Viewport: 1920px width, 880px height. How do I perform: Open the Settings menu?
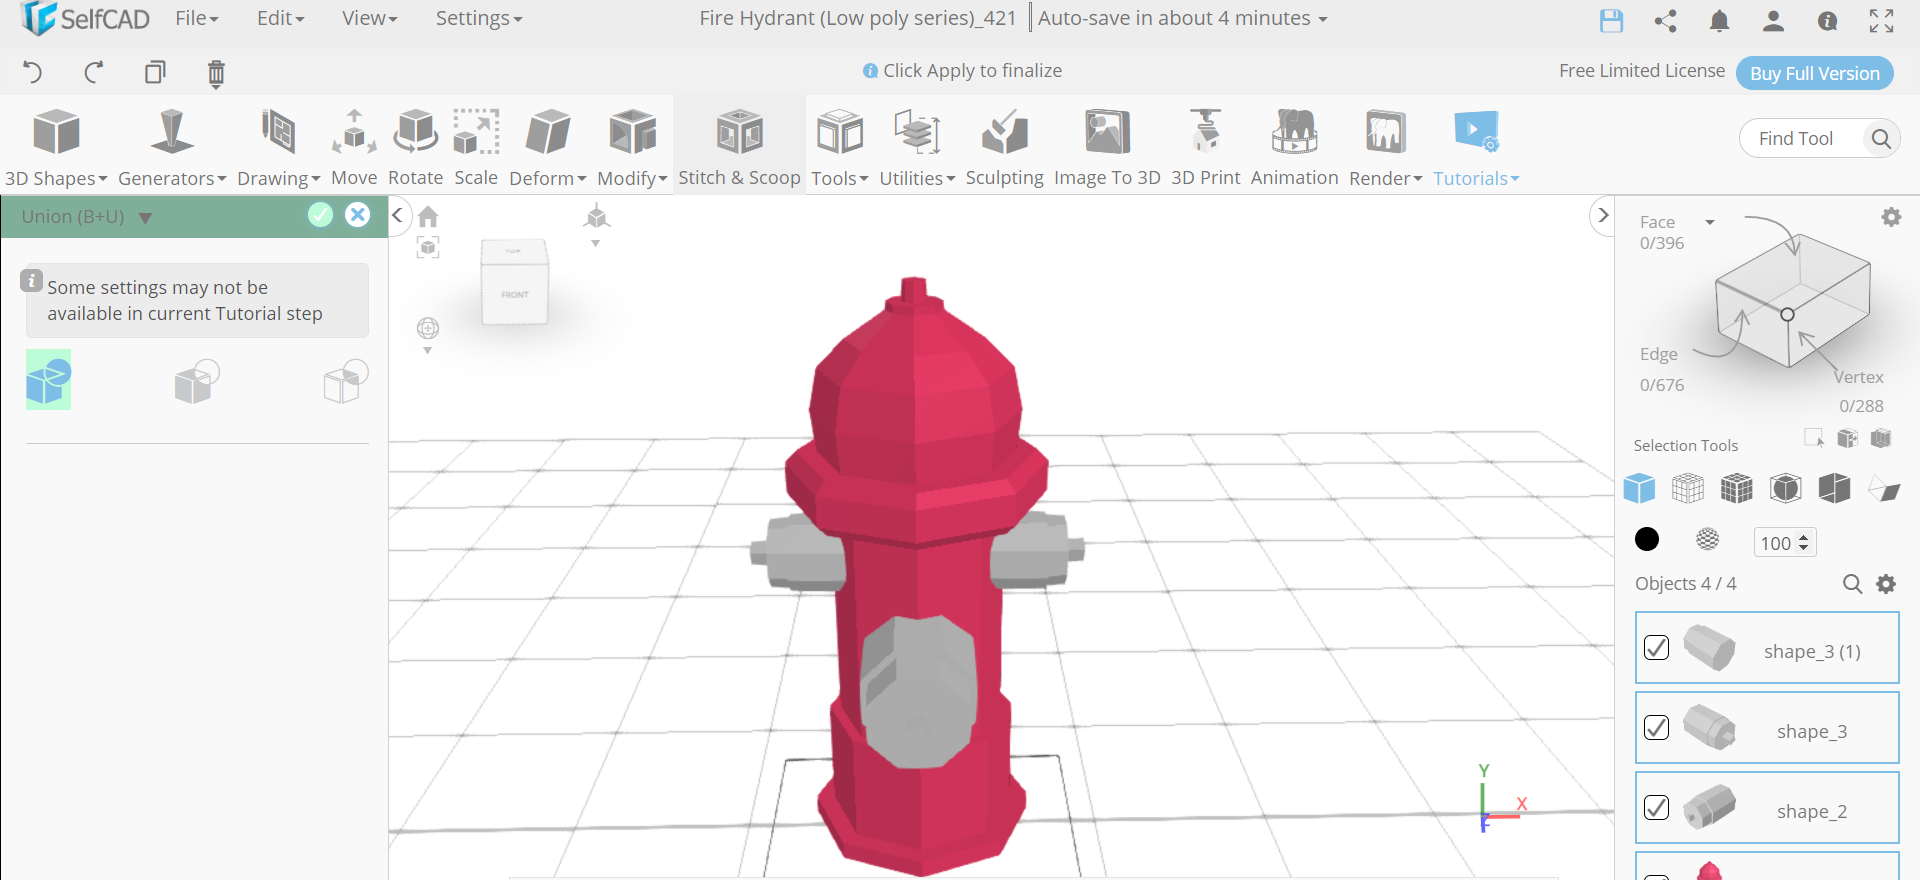click(x=478, y=18)
